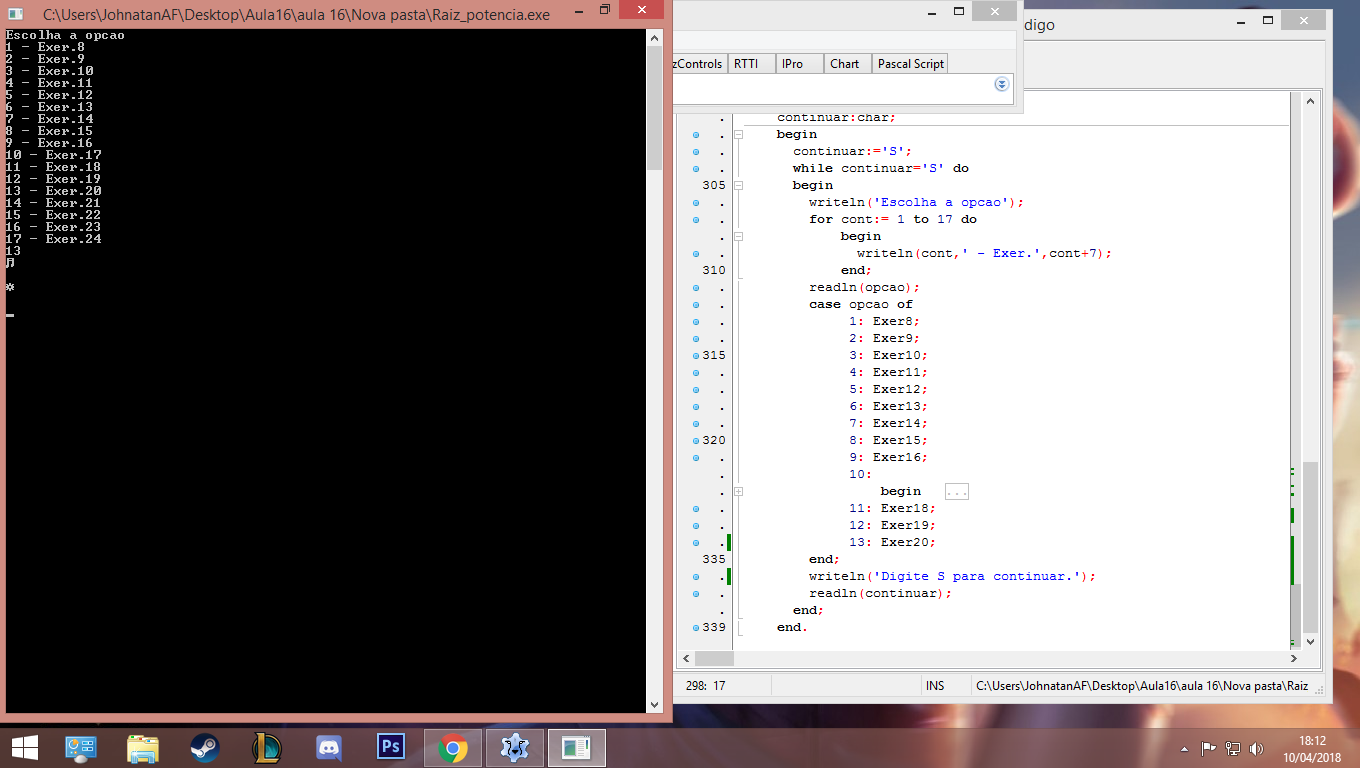
Task: Click console window scrollbar down arrow
Action: pos(655,704)
